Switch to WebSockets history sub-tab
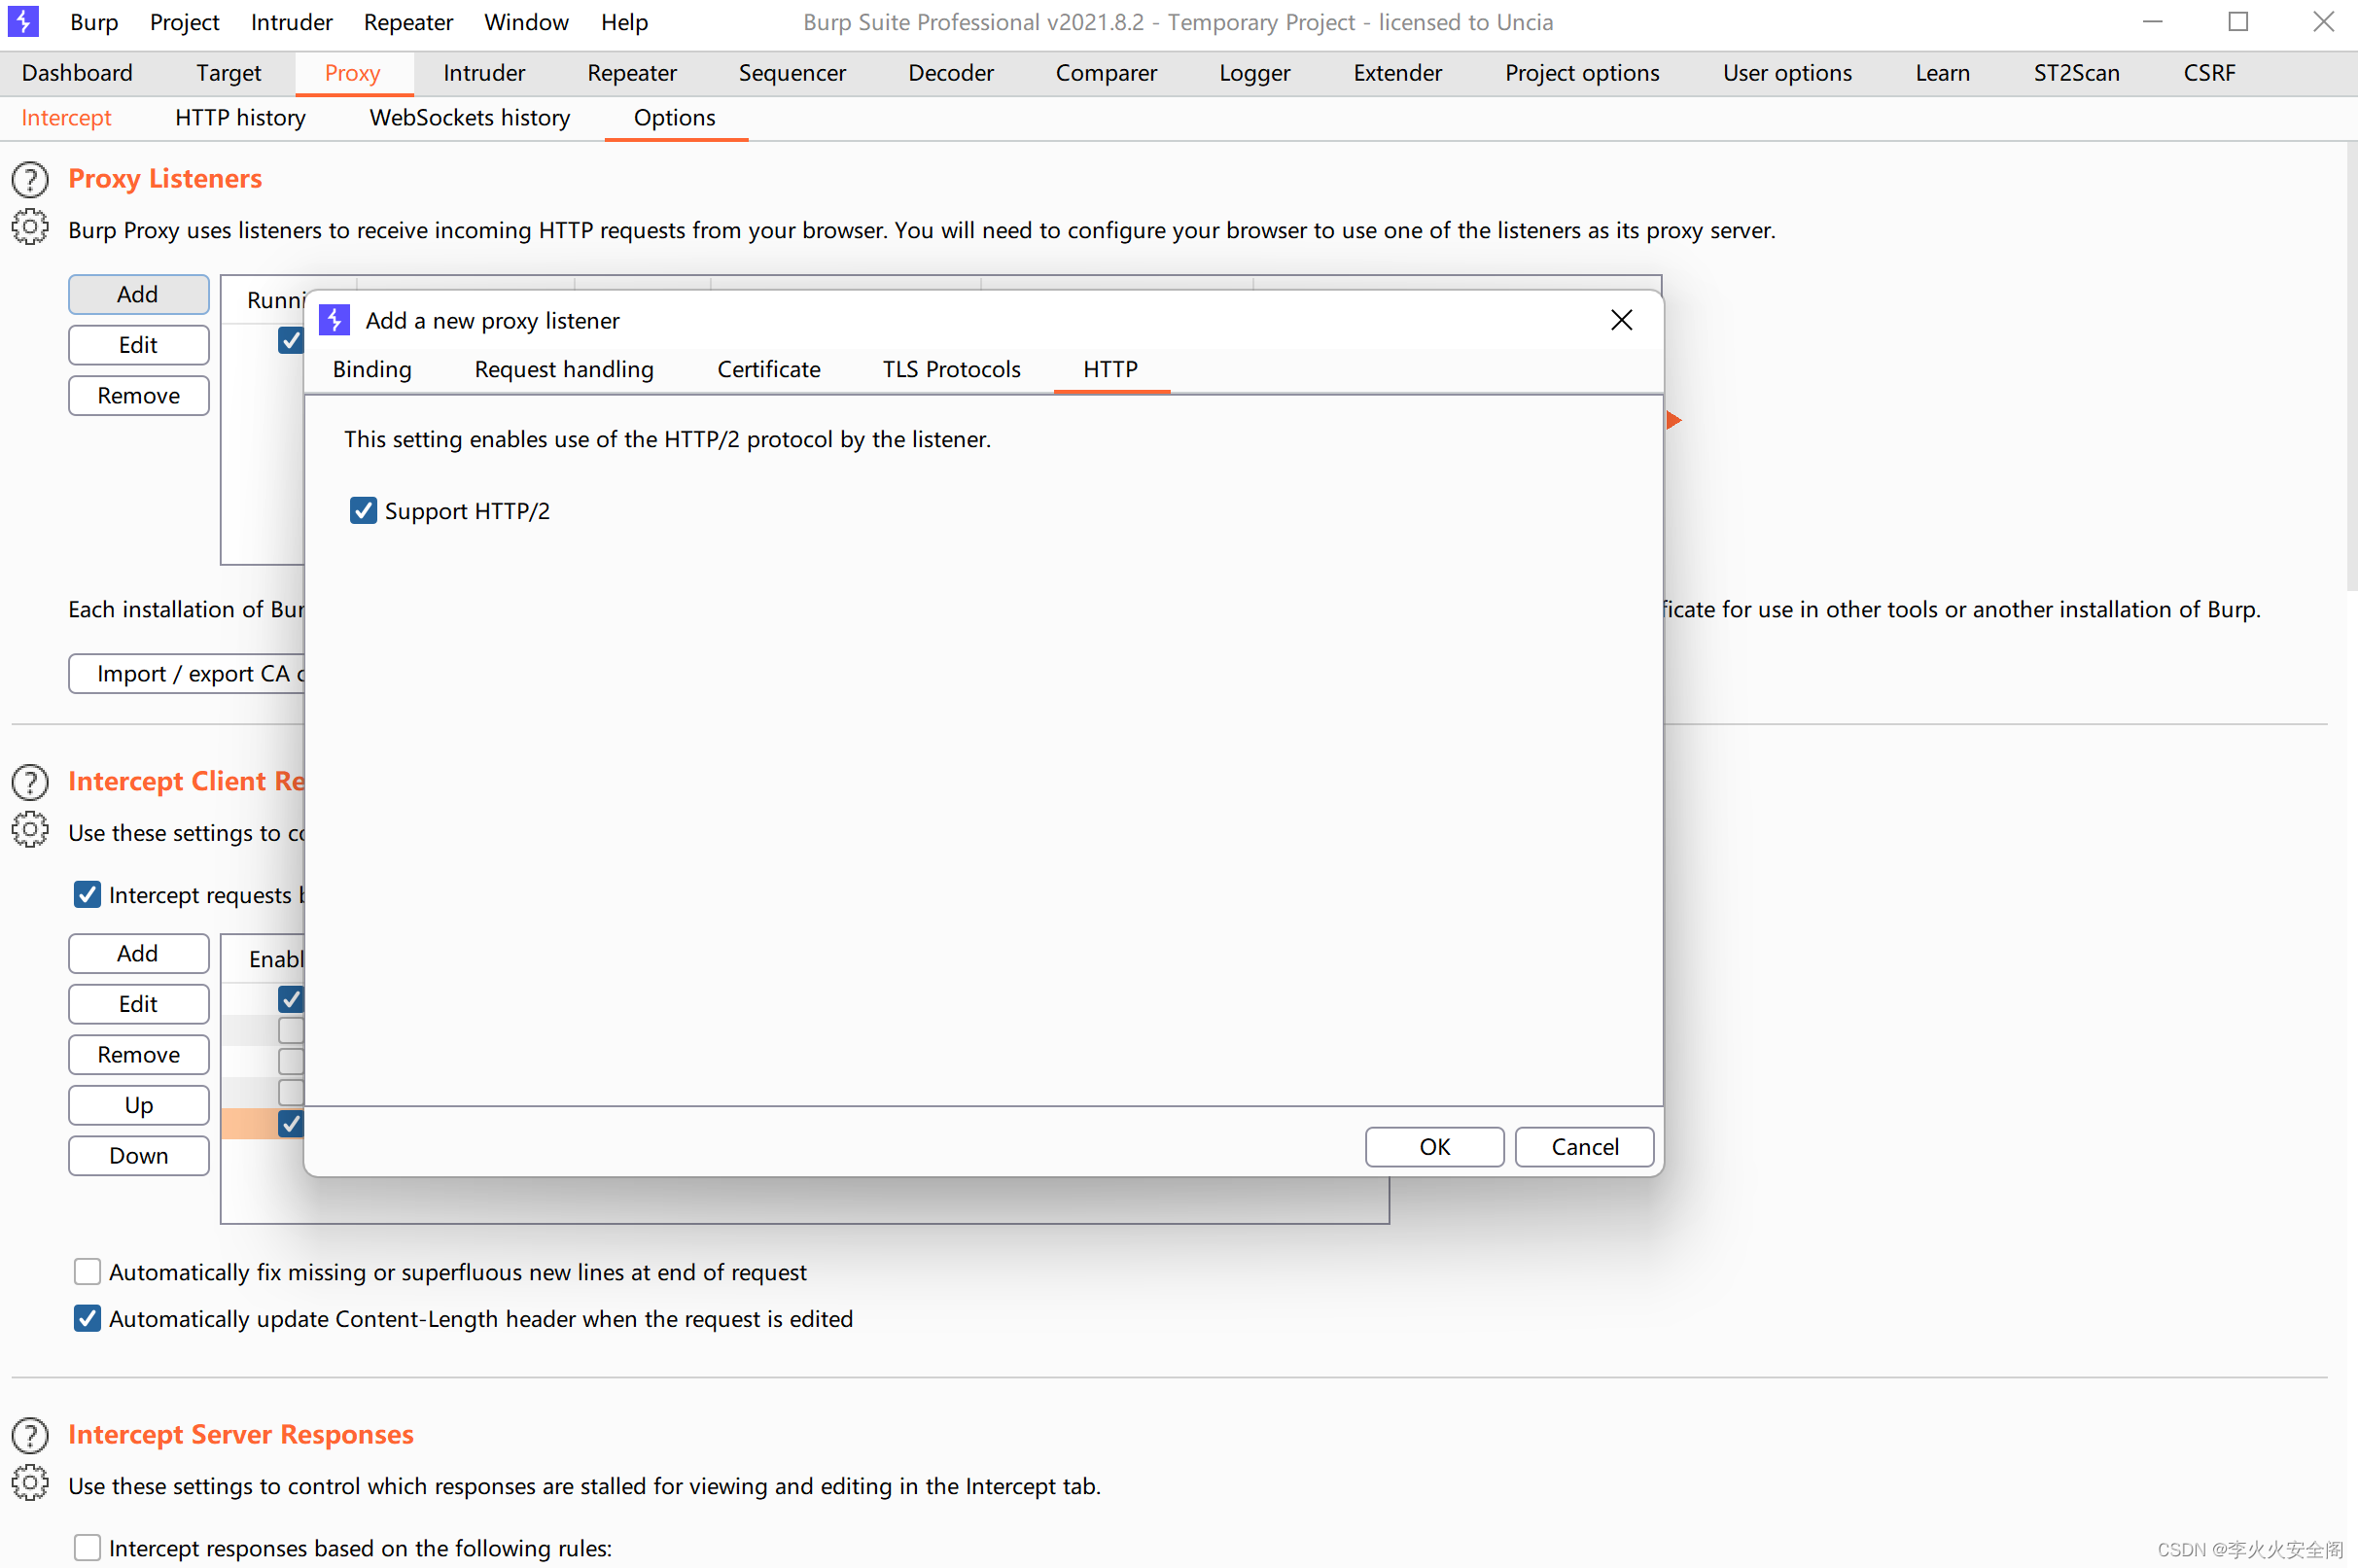This screenshot has width=2358, height=1568. click(x=470, y=118)
